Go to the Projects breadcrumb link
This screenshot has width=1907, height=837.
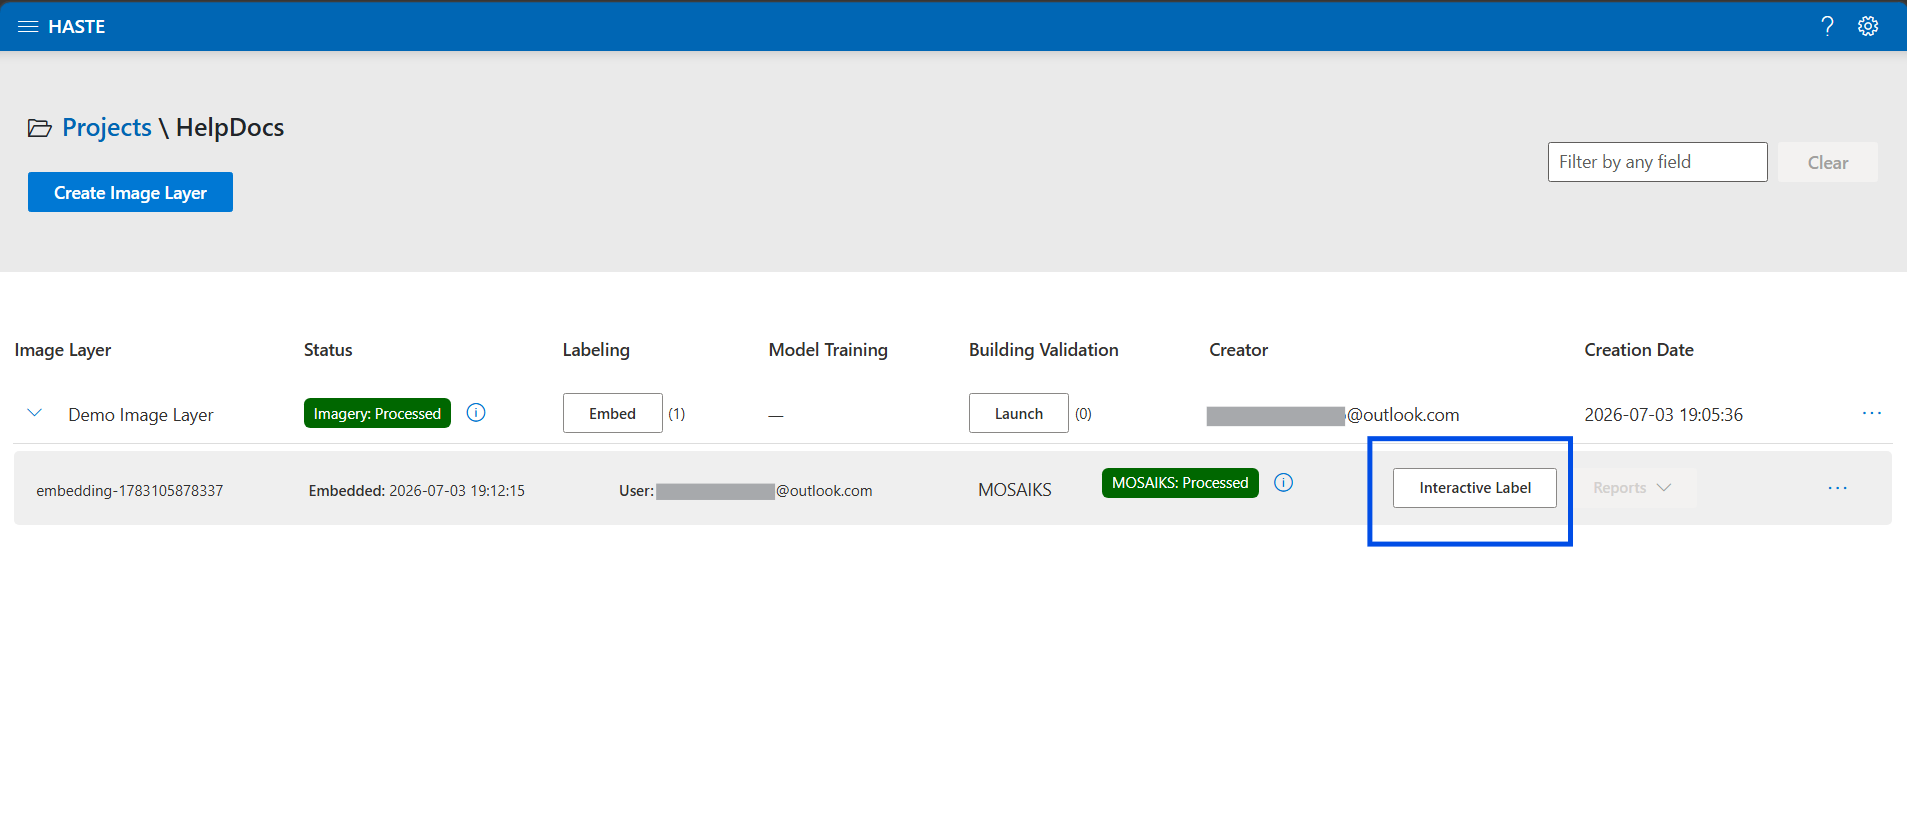point(107,128)
